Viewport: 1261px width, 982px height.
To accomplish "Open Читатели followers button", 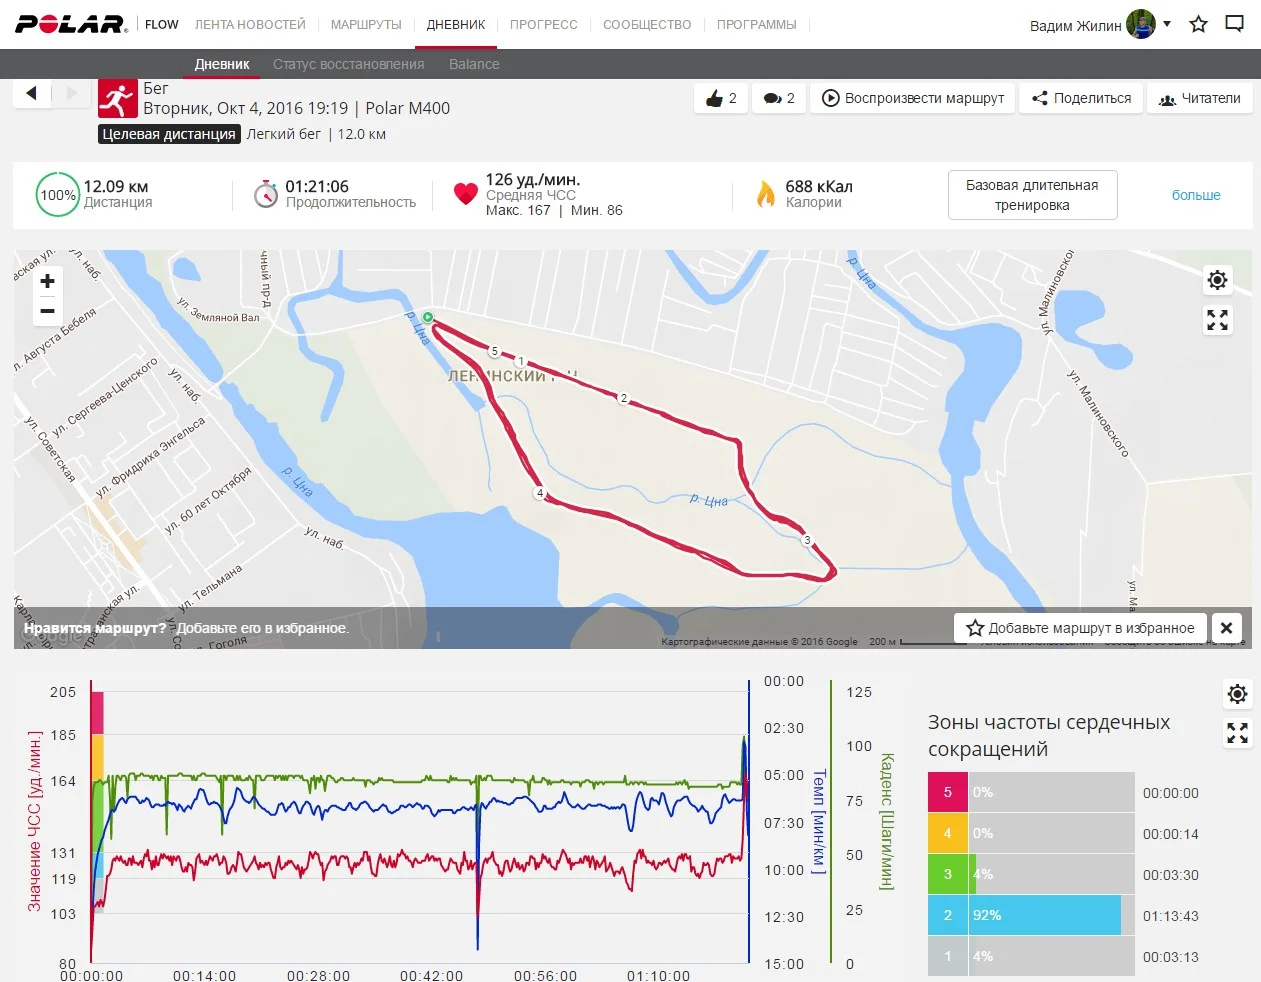I will point(1199,98).
